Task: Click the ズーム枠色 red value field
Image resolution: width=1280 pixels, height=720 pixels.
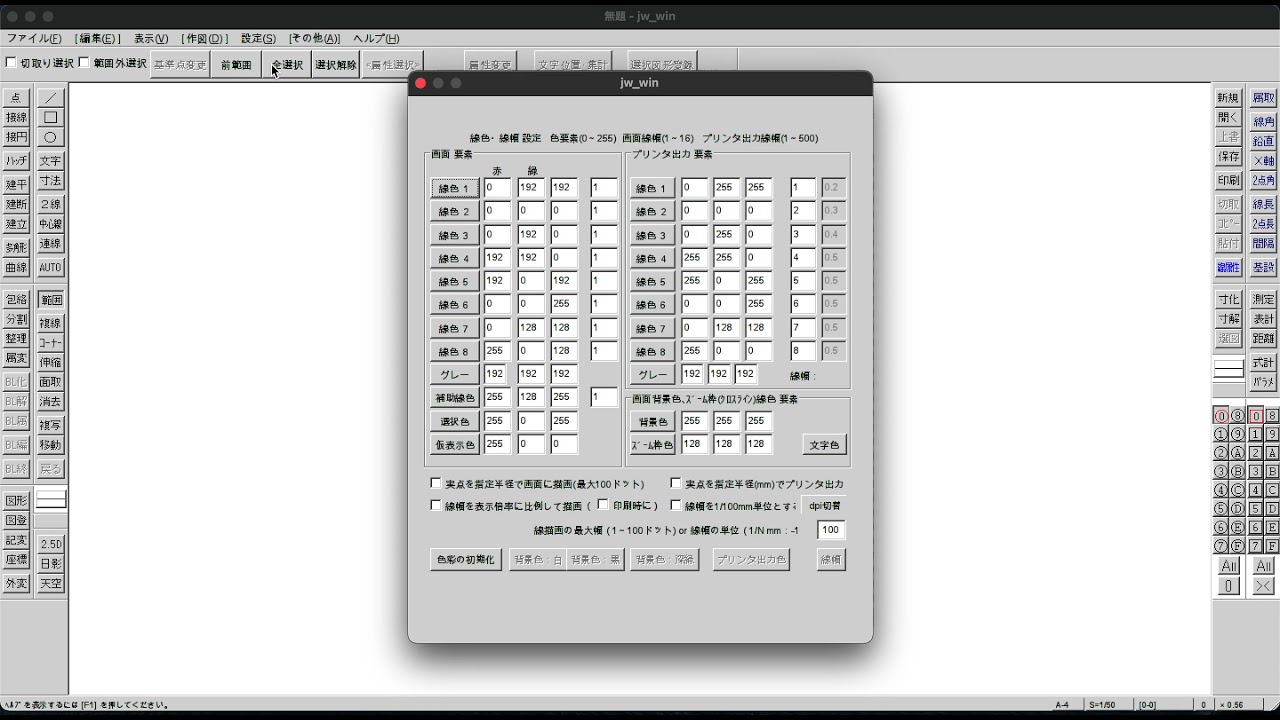Action: (x=695, y=444)
